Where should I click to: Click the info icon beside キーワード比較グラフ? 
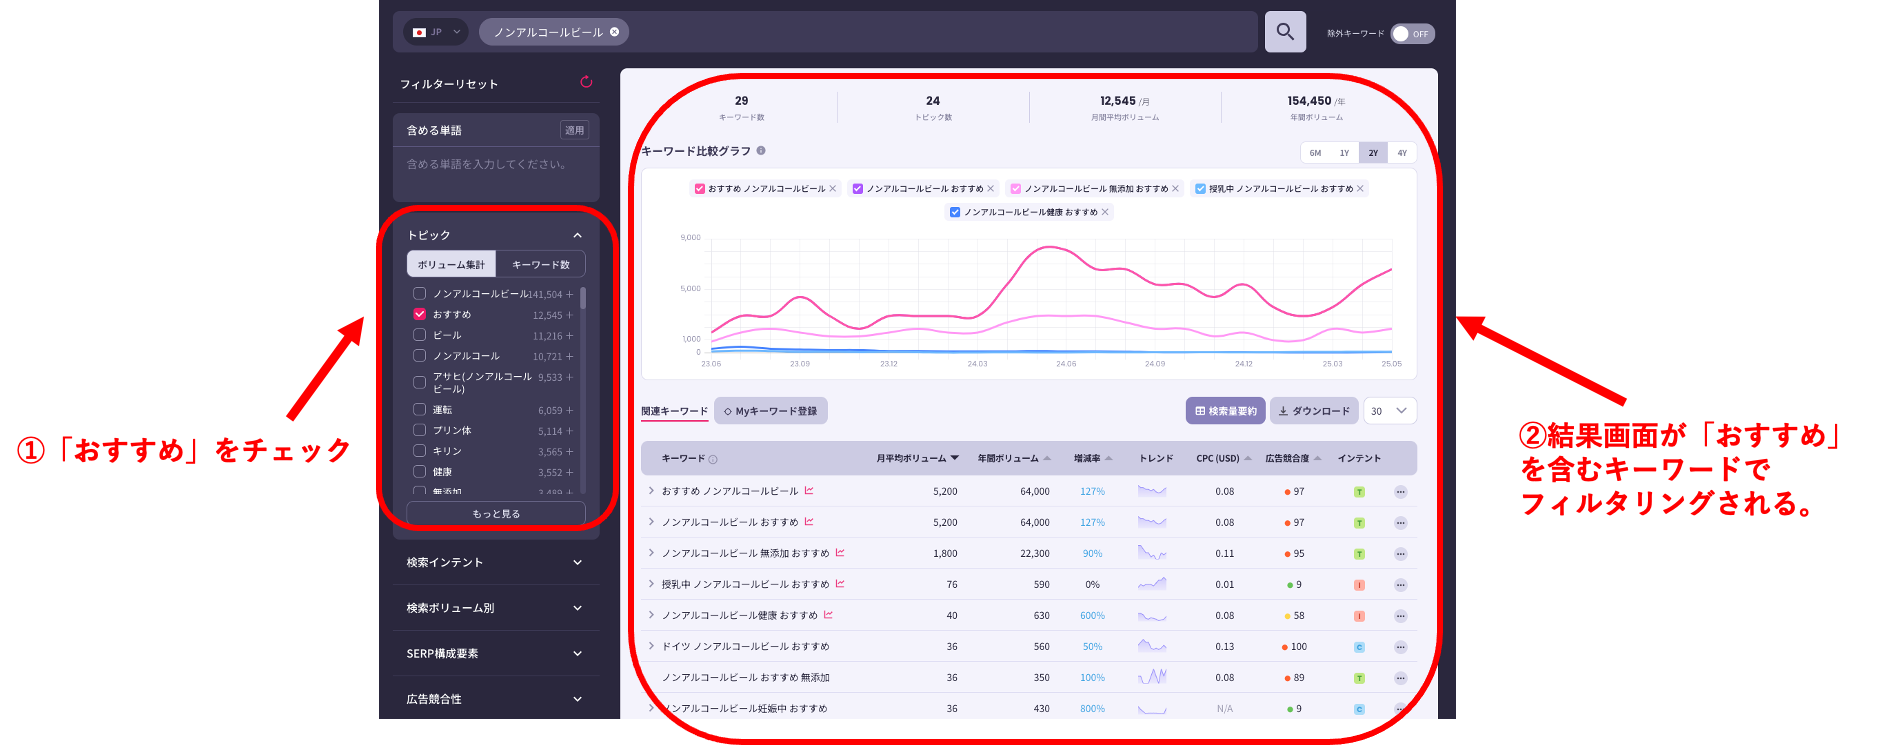coord(761,151)
